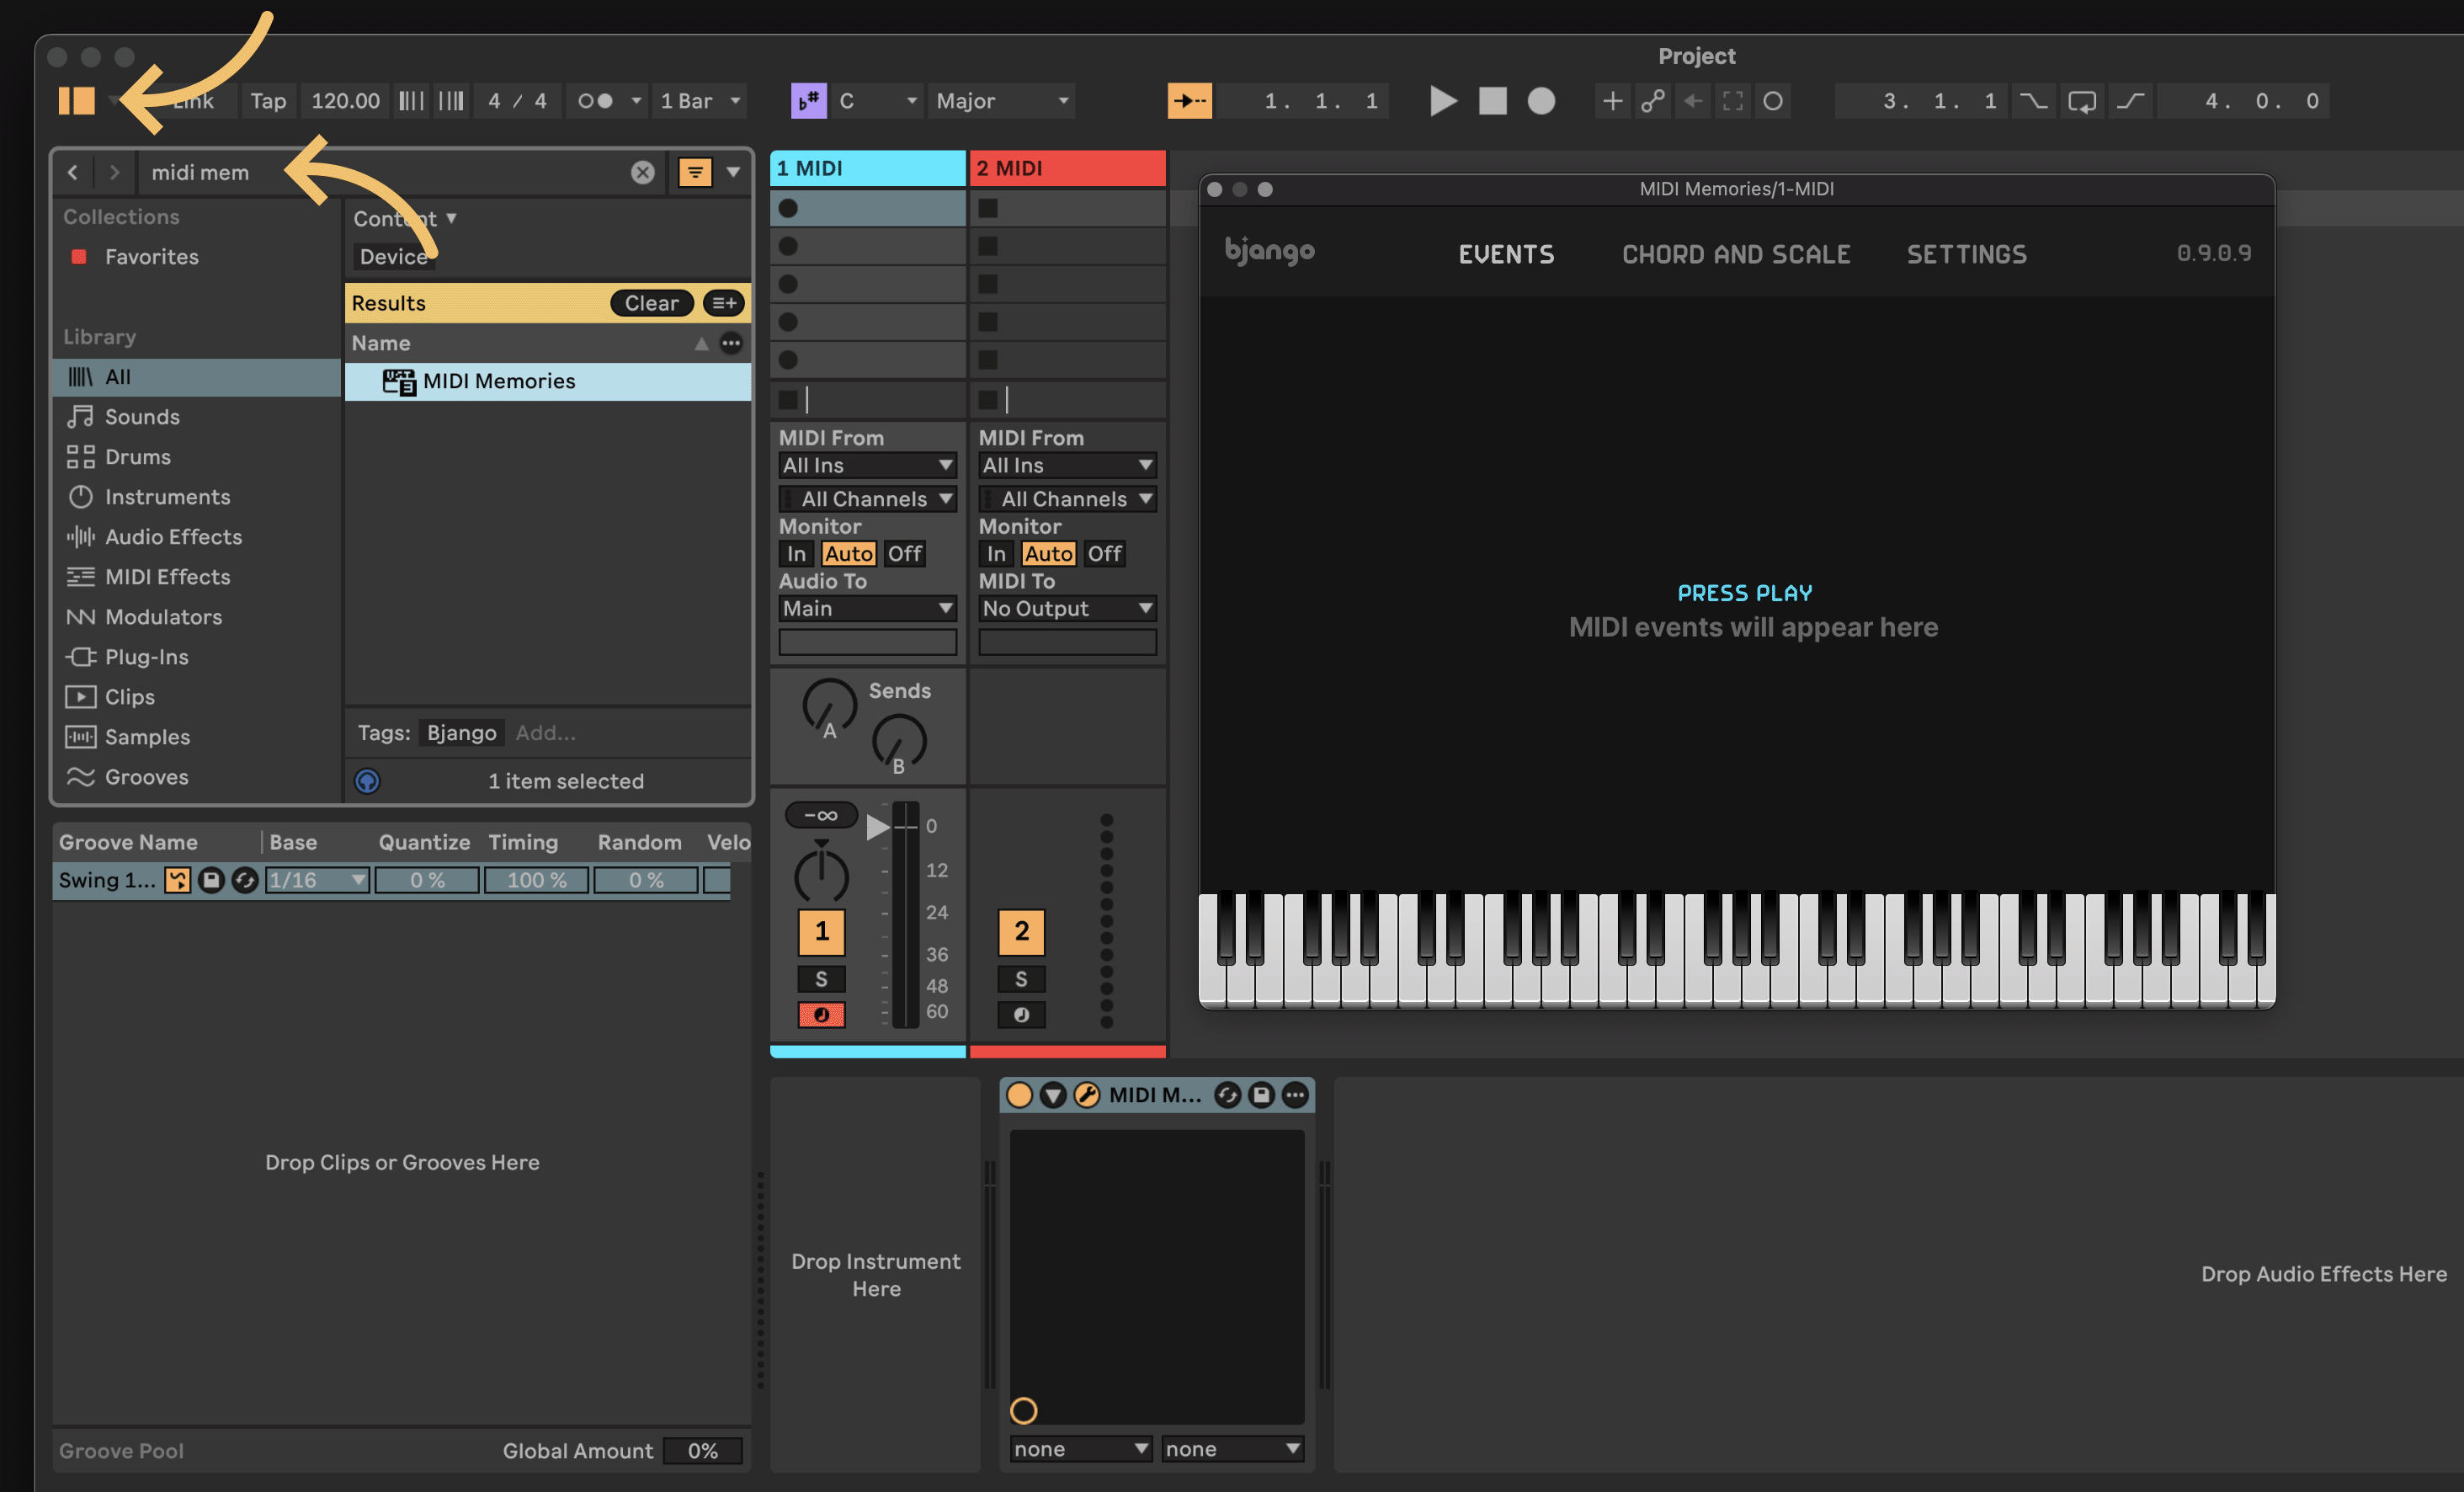Toggle the MIDI Memories device activator
Screen dimensions: 2464x1492
[1019, 1095]
